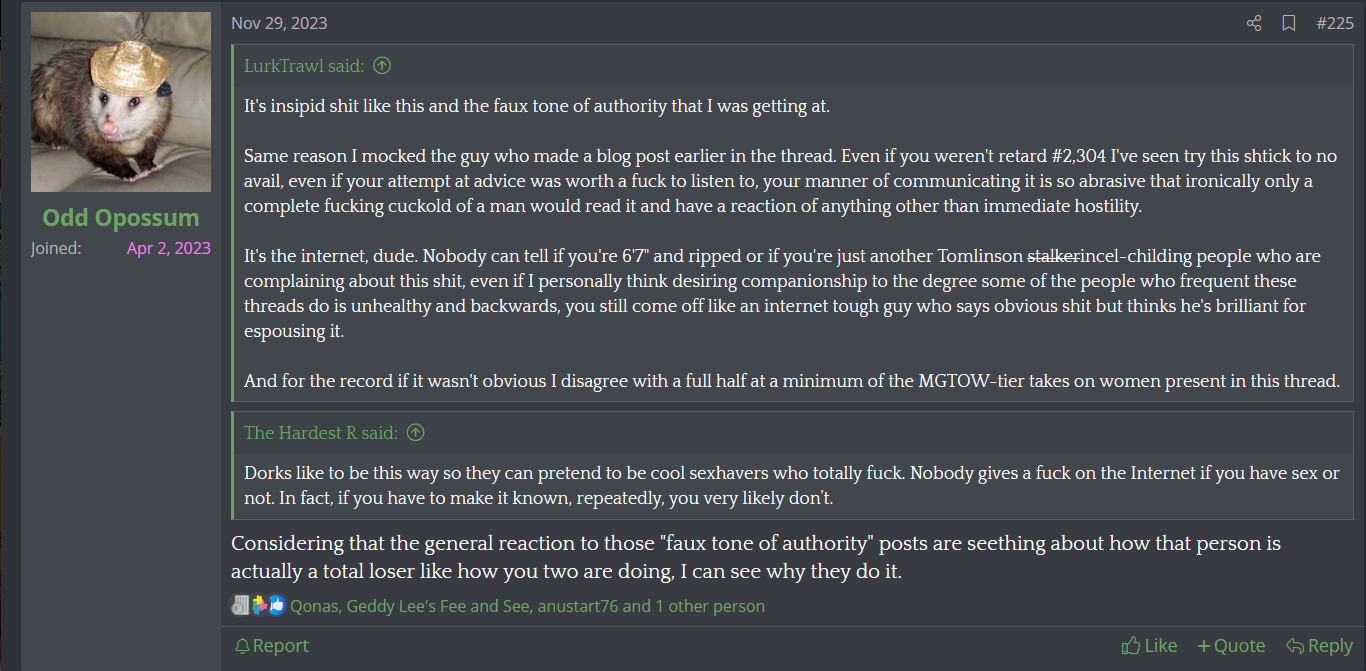Click the puzzle piece reaction icon
The image size is (1366, 671).
[259, 605]
